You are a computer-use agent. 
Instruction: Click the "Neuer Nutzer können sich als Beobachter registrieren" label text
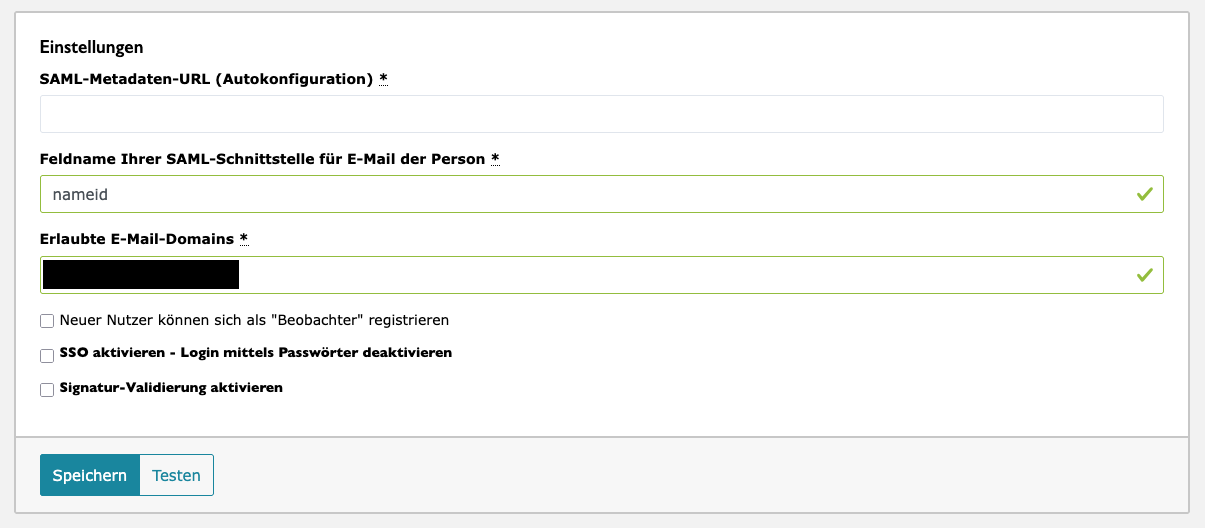255,321
